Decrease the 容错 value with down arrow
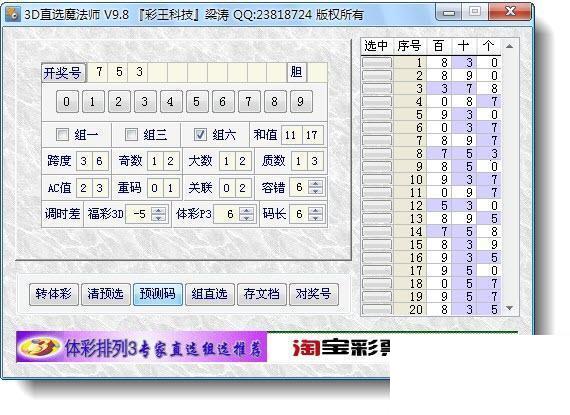This screenshot has width=570, height=415. point(316,191)
